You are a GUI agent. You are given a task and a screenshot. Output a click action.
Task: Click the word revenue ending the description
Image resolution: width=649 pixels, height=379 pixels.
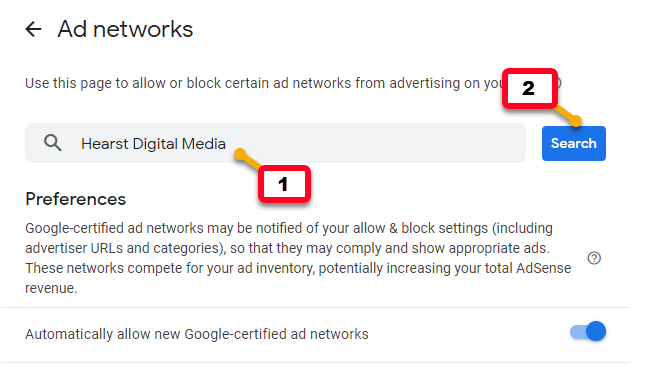tap(51, 288)
